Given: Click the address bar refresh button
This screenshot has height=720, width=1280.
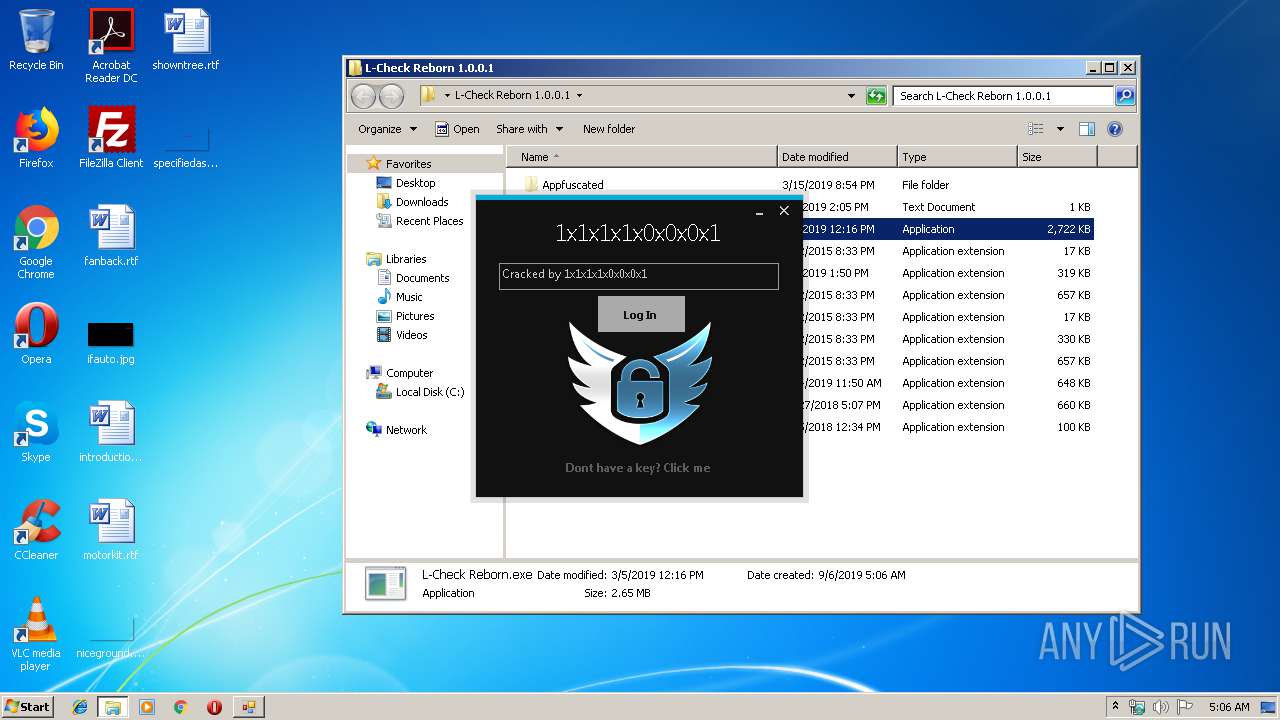Looking at the screenshot, I should click(x=876, y=96).
